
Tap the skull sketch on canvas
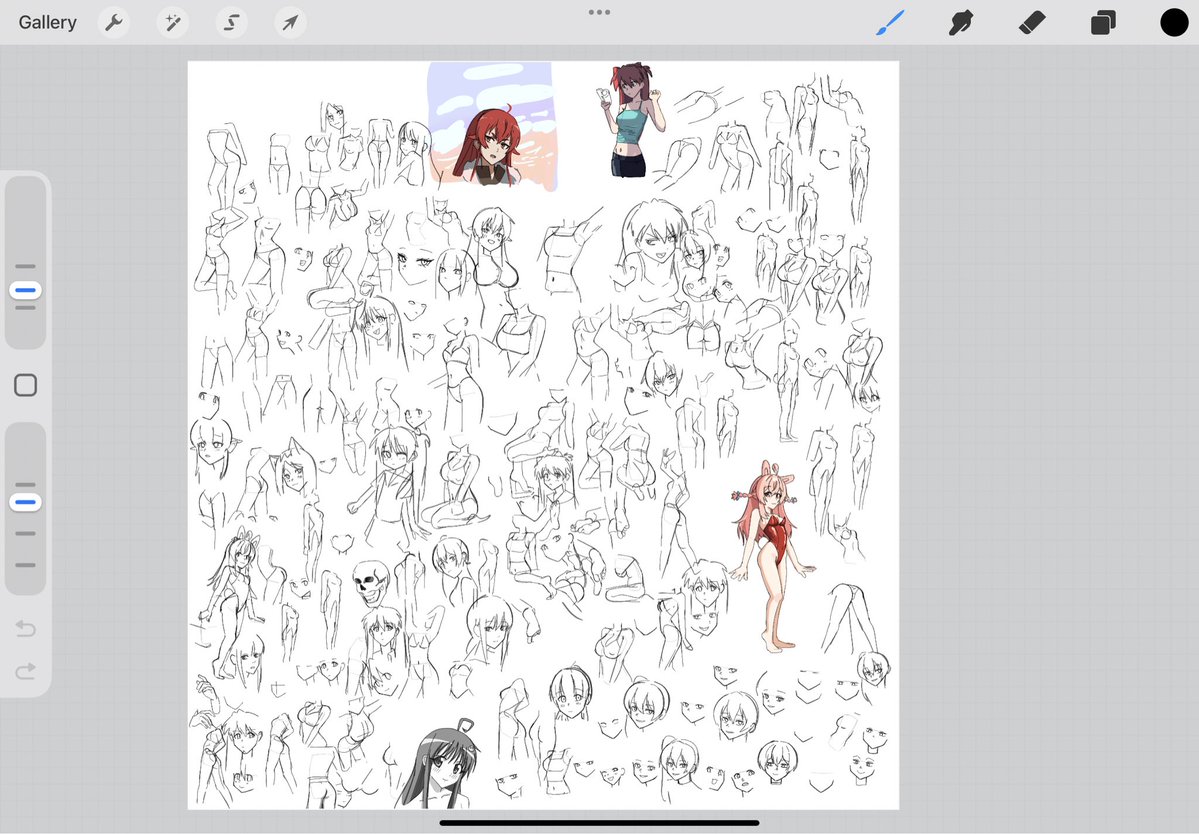click(x=371, y=583)
